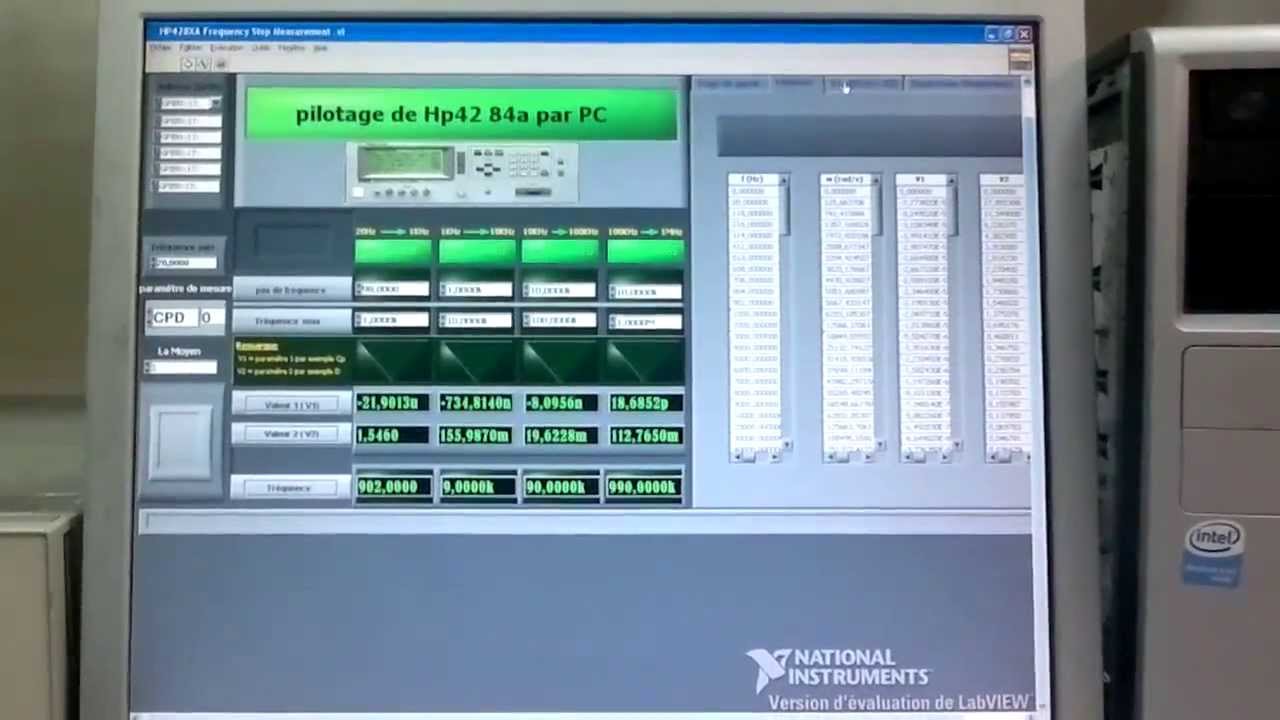Click the LabVIEW Run arrow icon

(187, 64)
